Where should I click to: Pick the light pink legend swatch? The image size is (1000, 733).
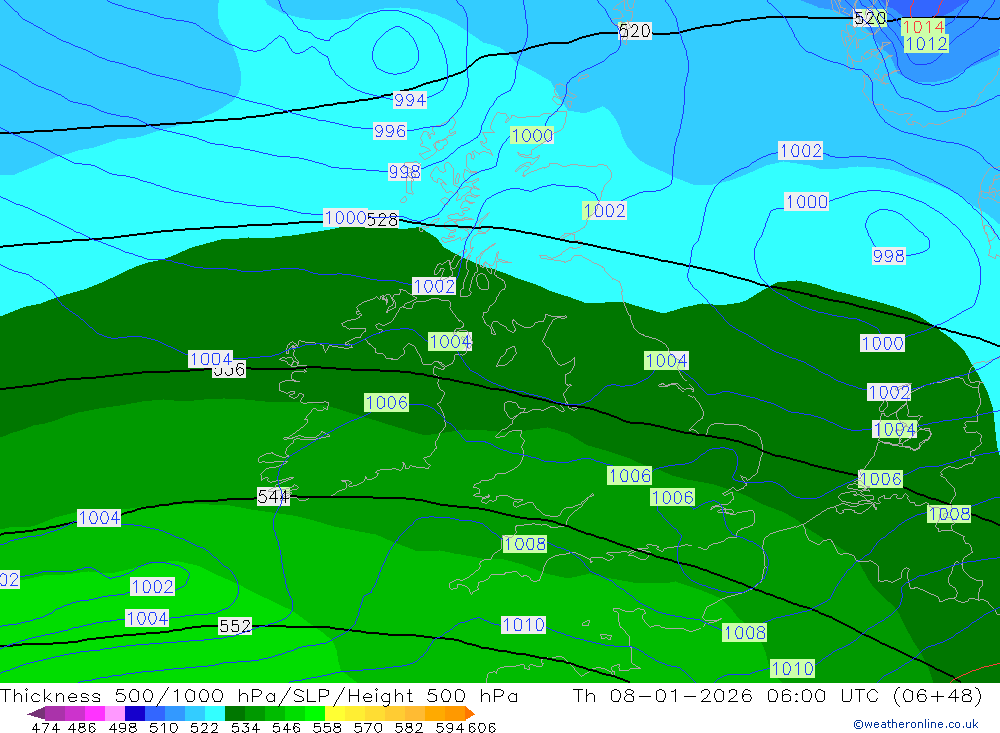(115, 713)
